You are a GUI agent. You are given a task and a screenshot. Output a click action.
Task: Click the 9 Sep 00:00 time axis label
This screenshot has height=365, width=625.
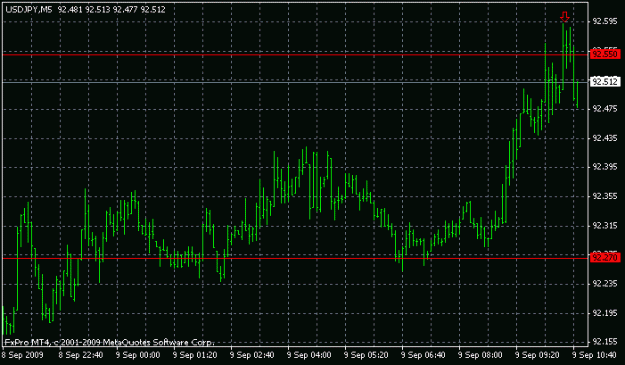tap(138, 355)
